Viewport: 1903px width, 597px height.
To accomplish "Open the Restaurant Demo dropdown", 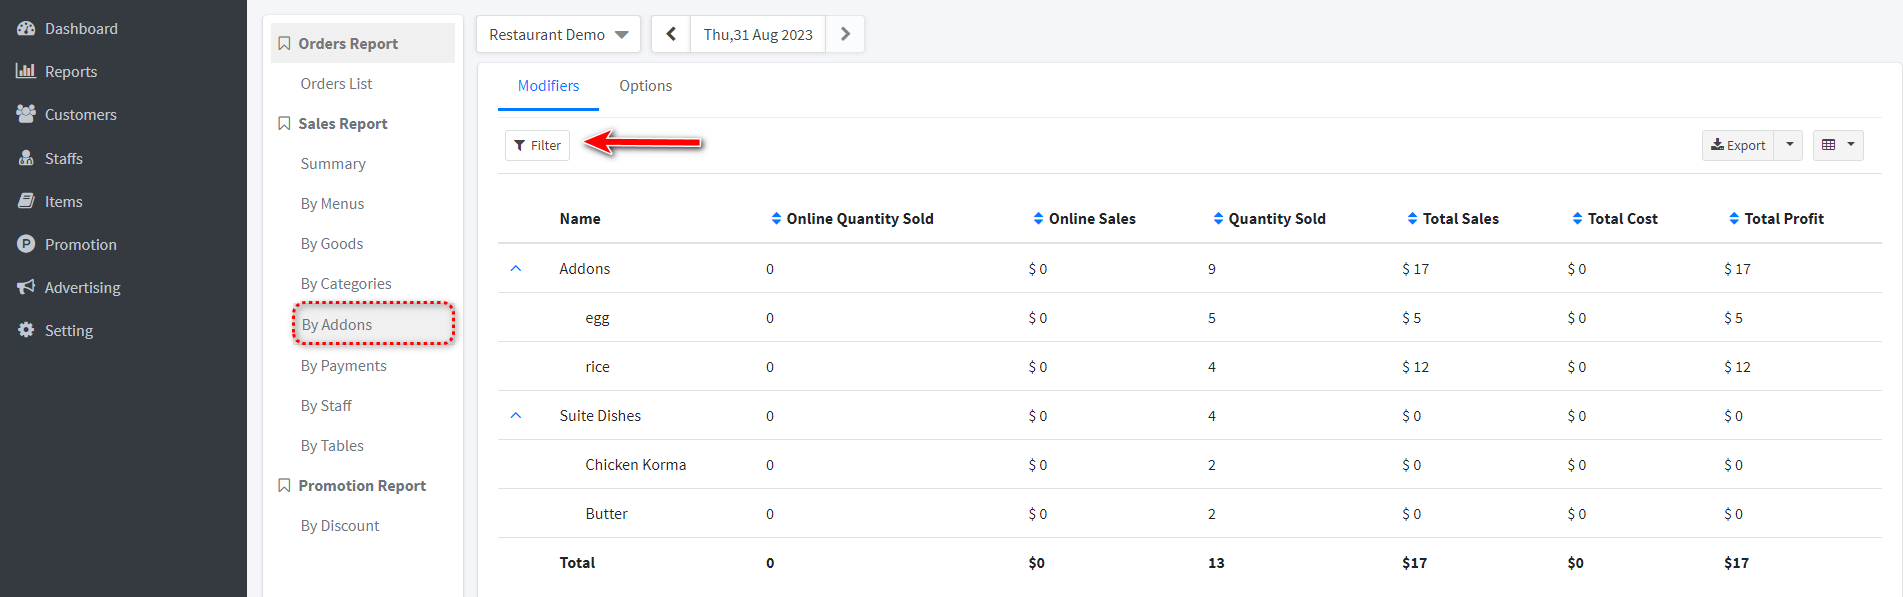I will 558,34.
